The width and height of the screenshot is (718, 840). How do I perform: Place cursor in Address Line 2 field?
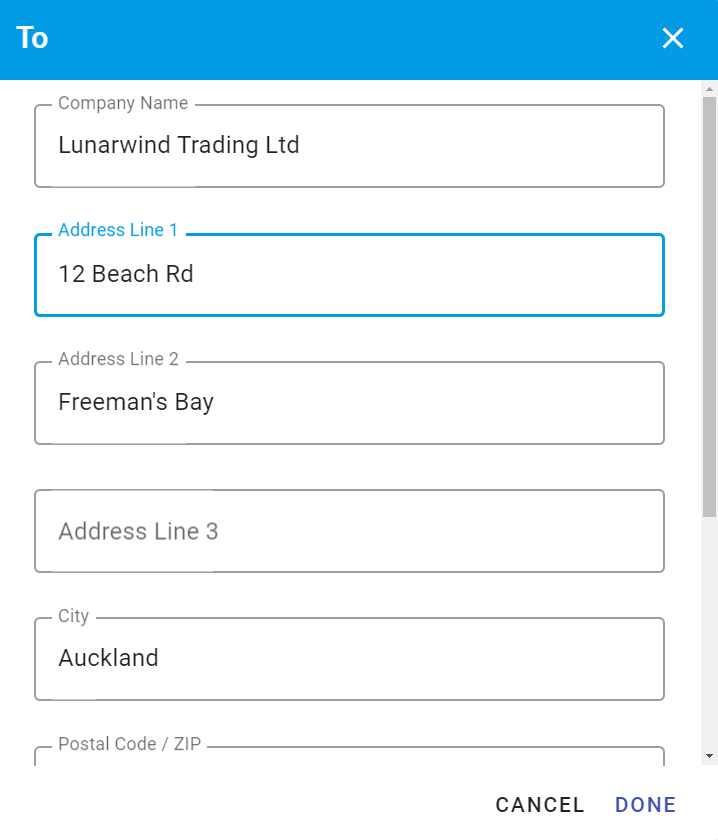click(349, 403)
